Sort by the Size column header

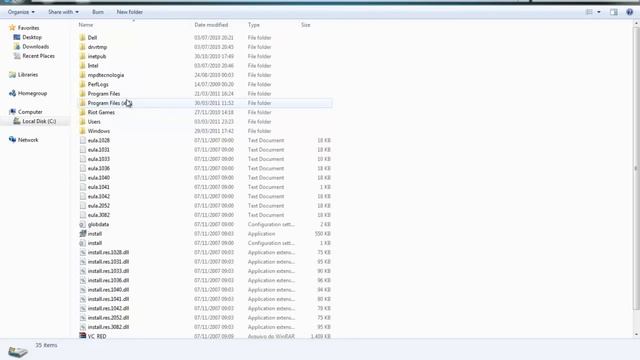(305, 25)
